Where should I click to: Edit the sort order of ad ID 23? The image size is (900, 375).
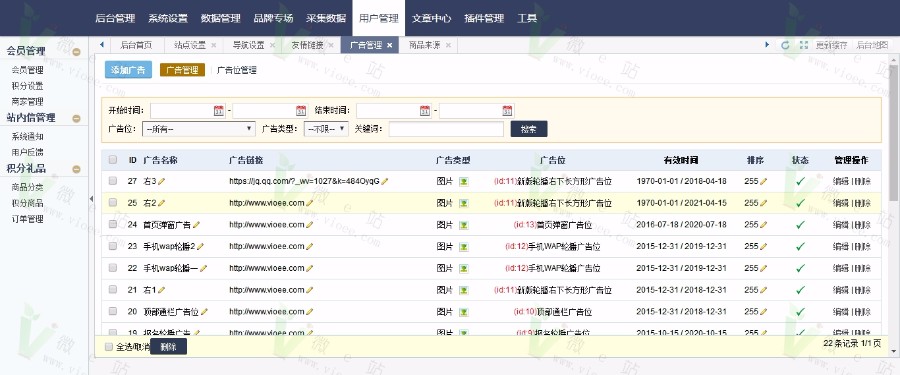(x=763, y=246)
